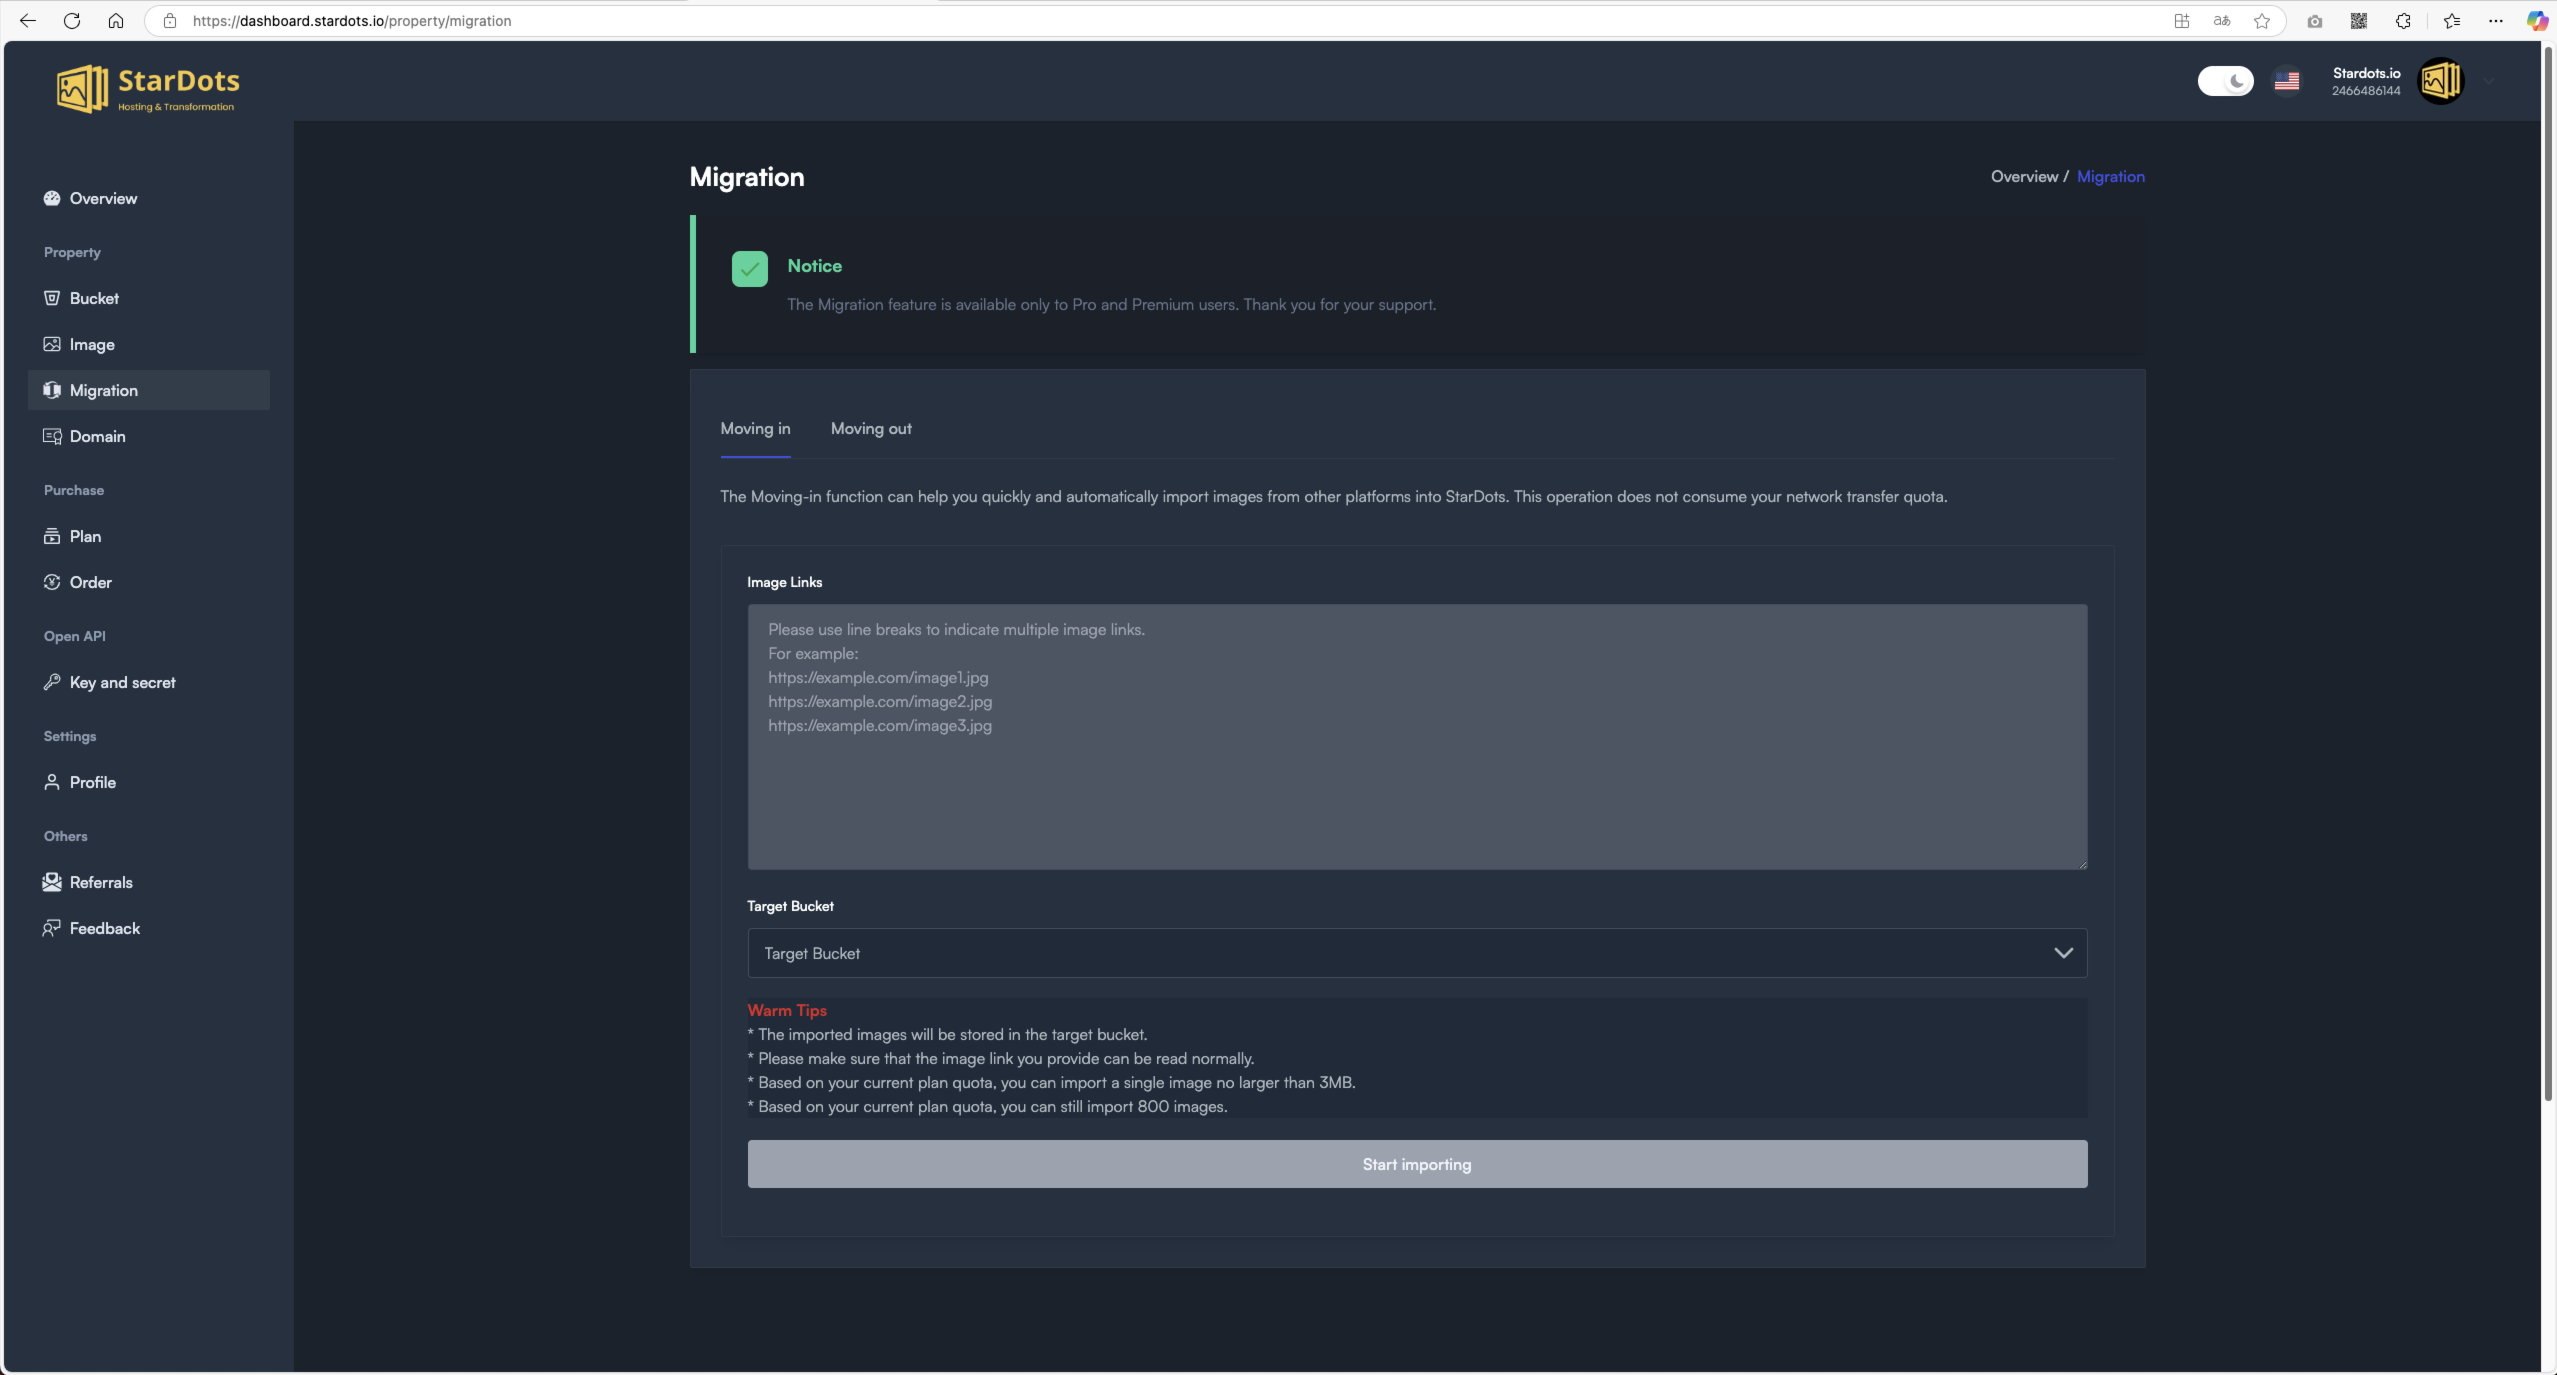Click the StarDots logo icon
Screen dimensions: 2557x1375
point(82,89)
